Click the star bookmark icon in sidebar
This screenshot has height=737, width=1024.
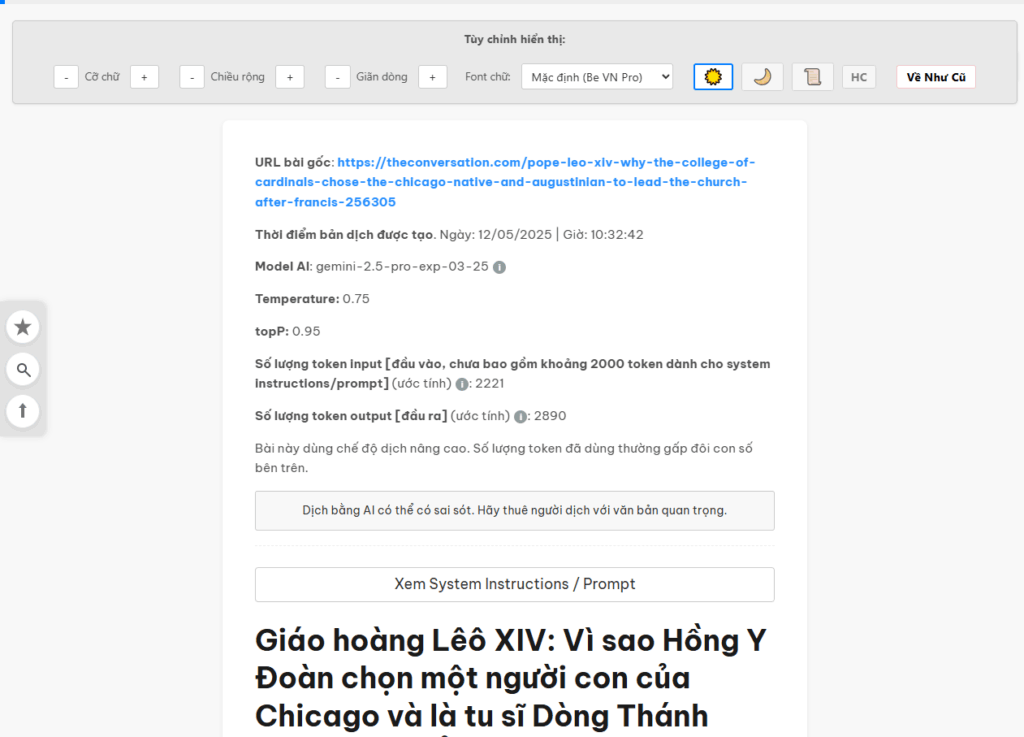pyautogui.click(x=23, y=327)
